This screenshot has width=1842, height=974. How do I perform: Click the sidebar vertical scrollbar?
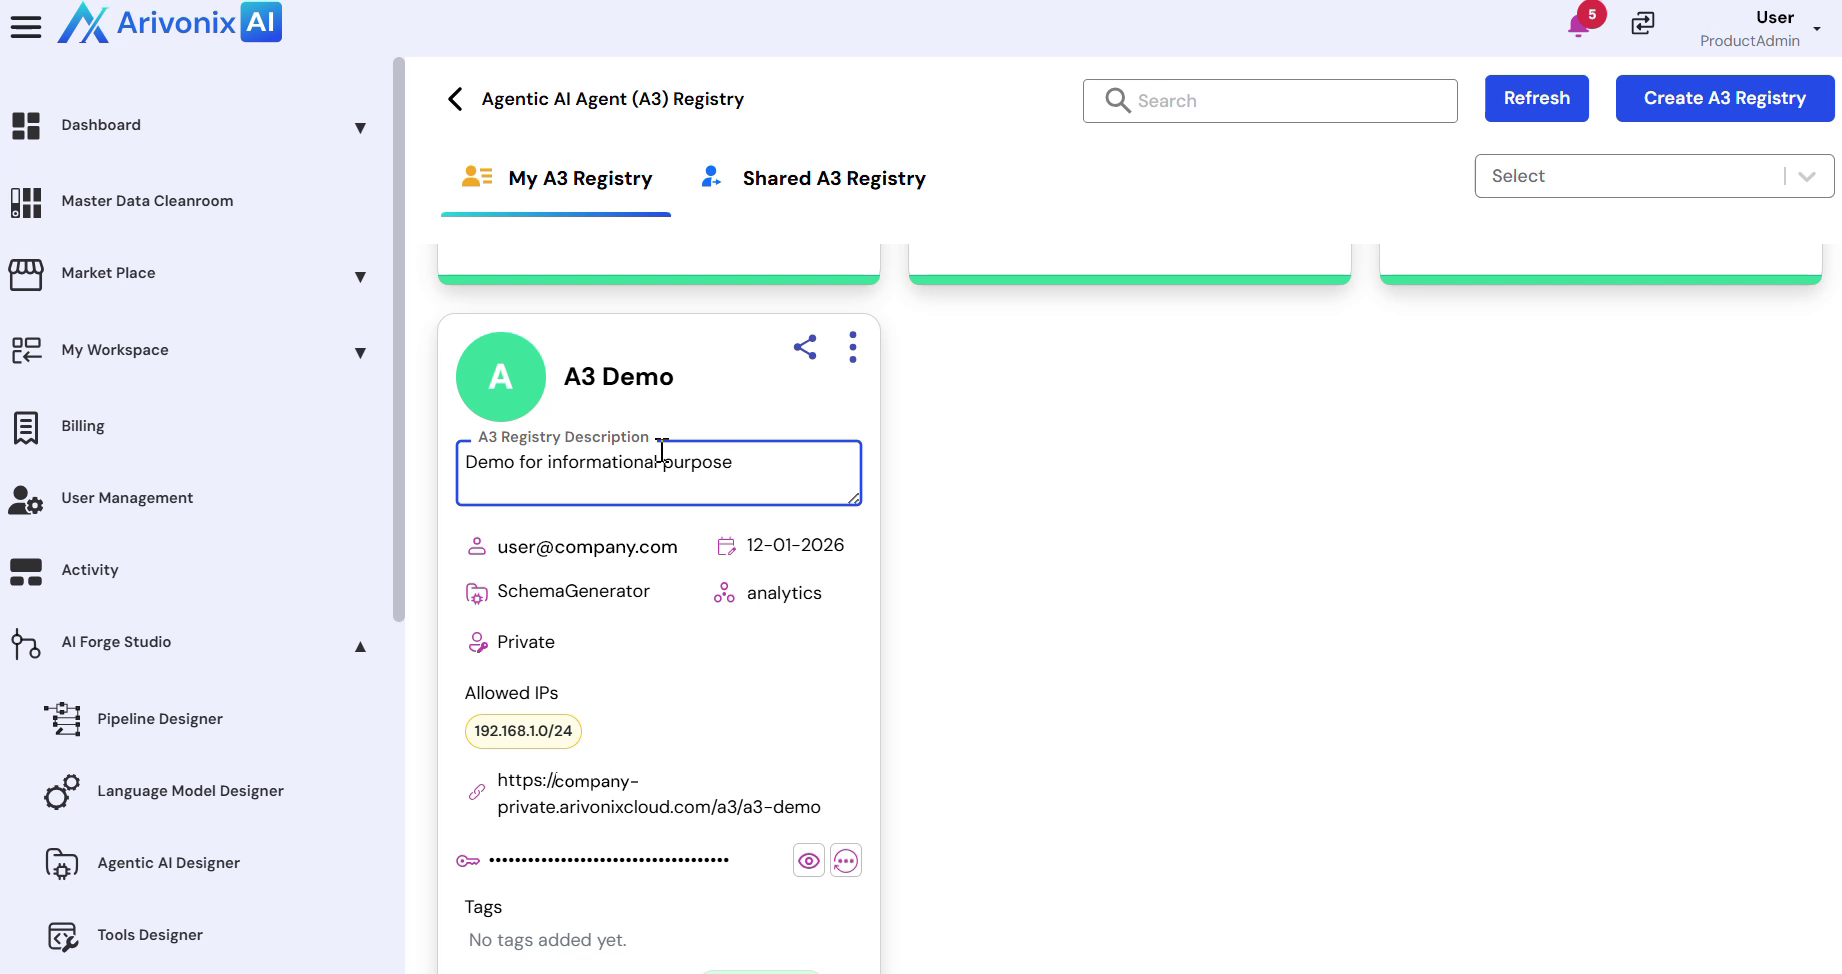point(399,340)
